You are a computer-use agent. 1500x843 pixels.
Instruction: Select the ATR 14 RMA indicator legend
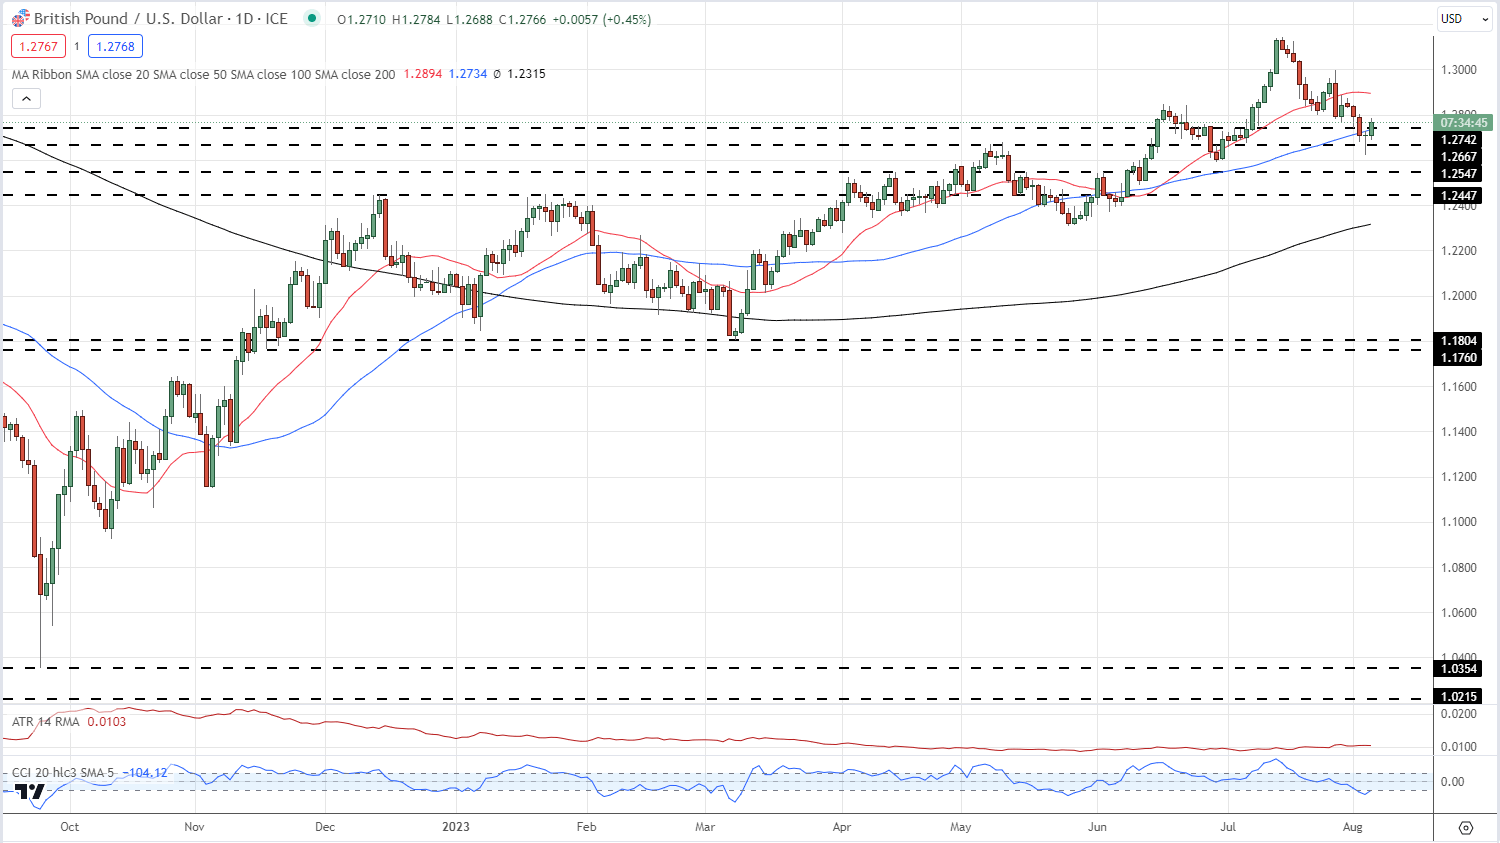(46, 721)
